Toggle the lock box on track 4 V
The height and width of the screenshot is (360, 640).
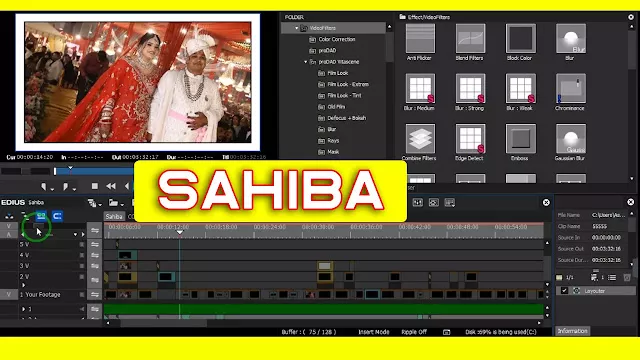(x=82, y=255)
